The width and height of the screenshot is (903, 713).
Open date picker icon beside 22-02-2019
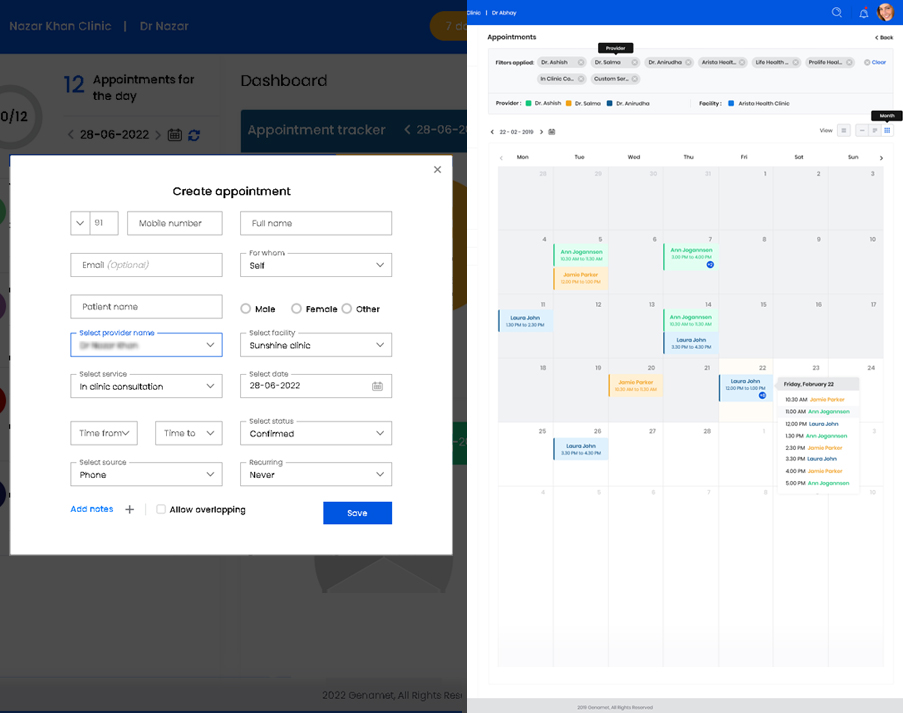[x=552, y=132]
